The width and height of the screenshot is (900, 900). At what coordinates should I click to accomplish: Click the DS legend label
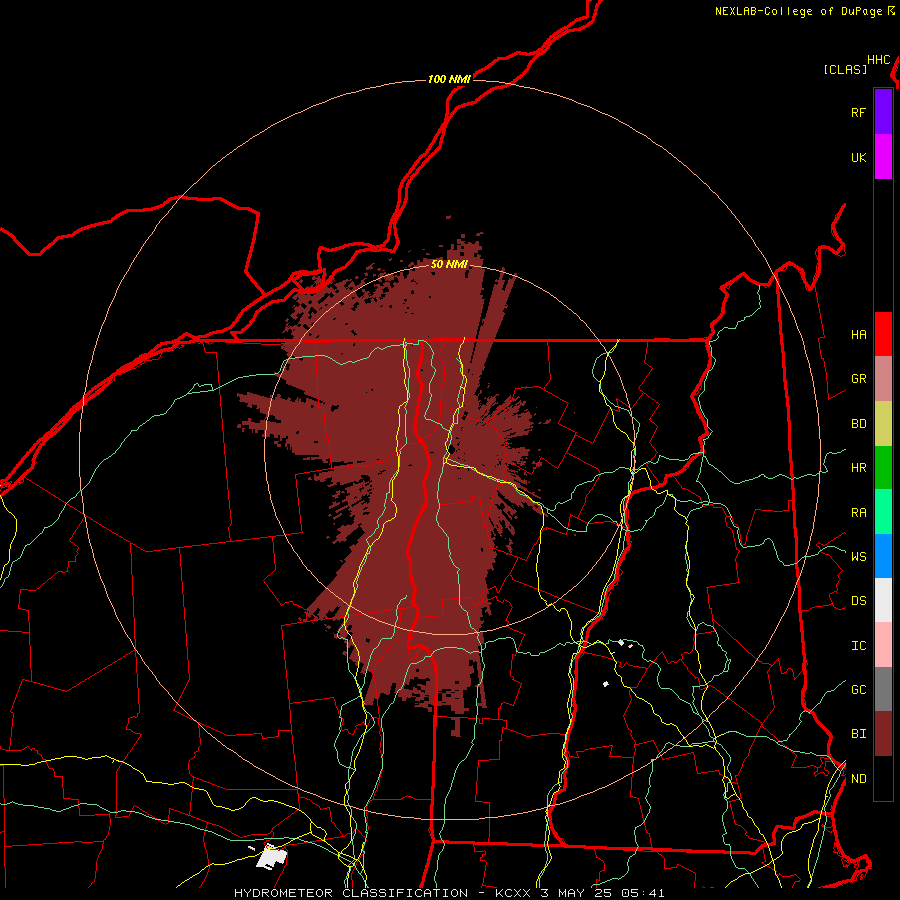tap(858, 601)
